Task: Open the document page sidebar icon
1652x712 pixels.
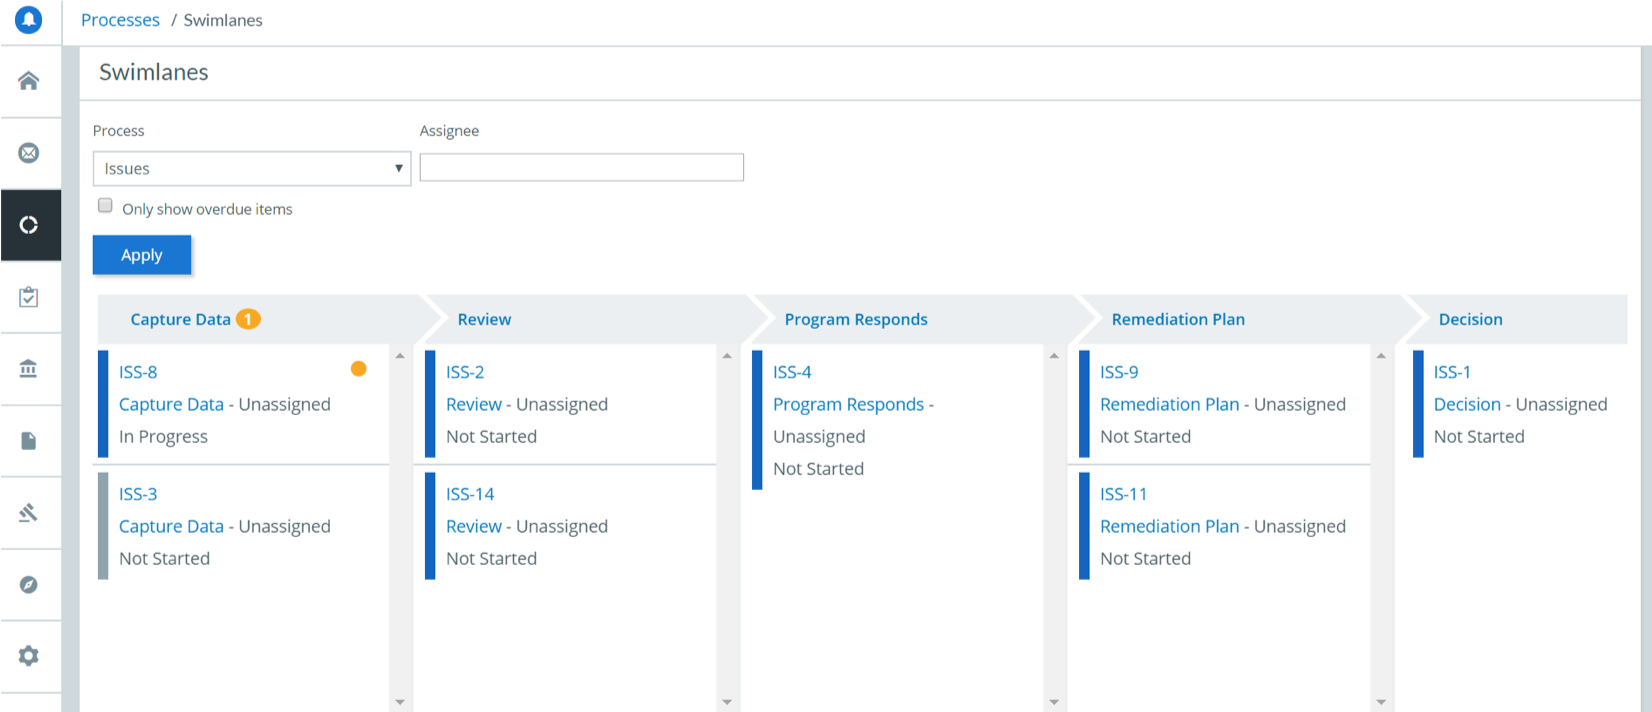Action: [29, 441]
